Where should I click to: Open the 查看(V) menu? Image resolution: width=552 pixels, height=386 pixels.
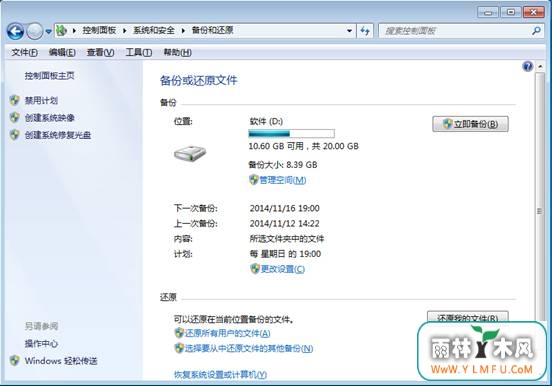(x=100, y=52)
